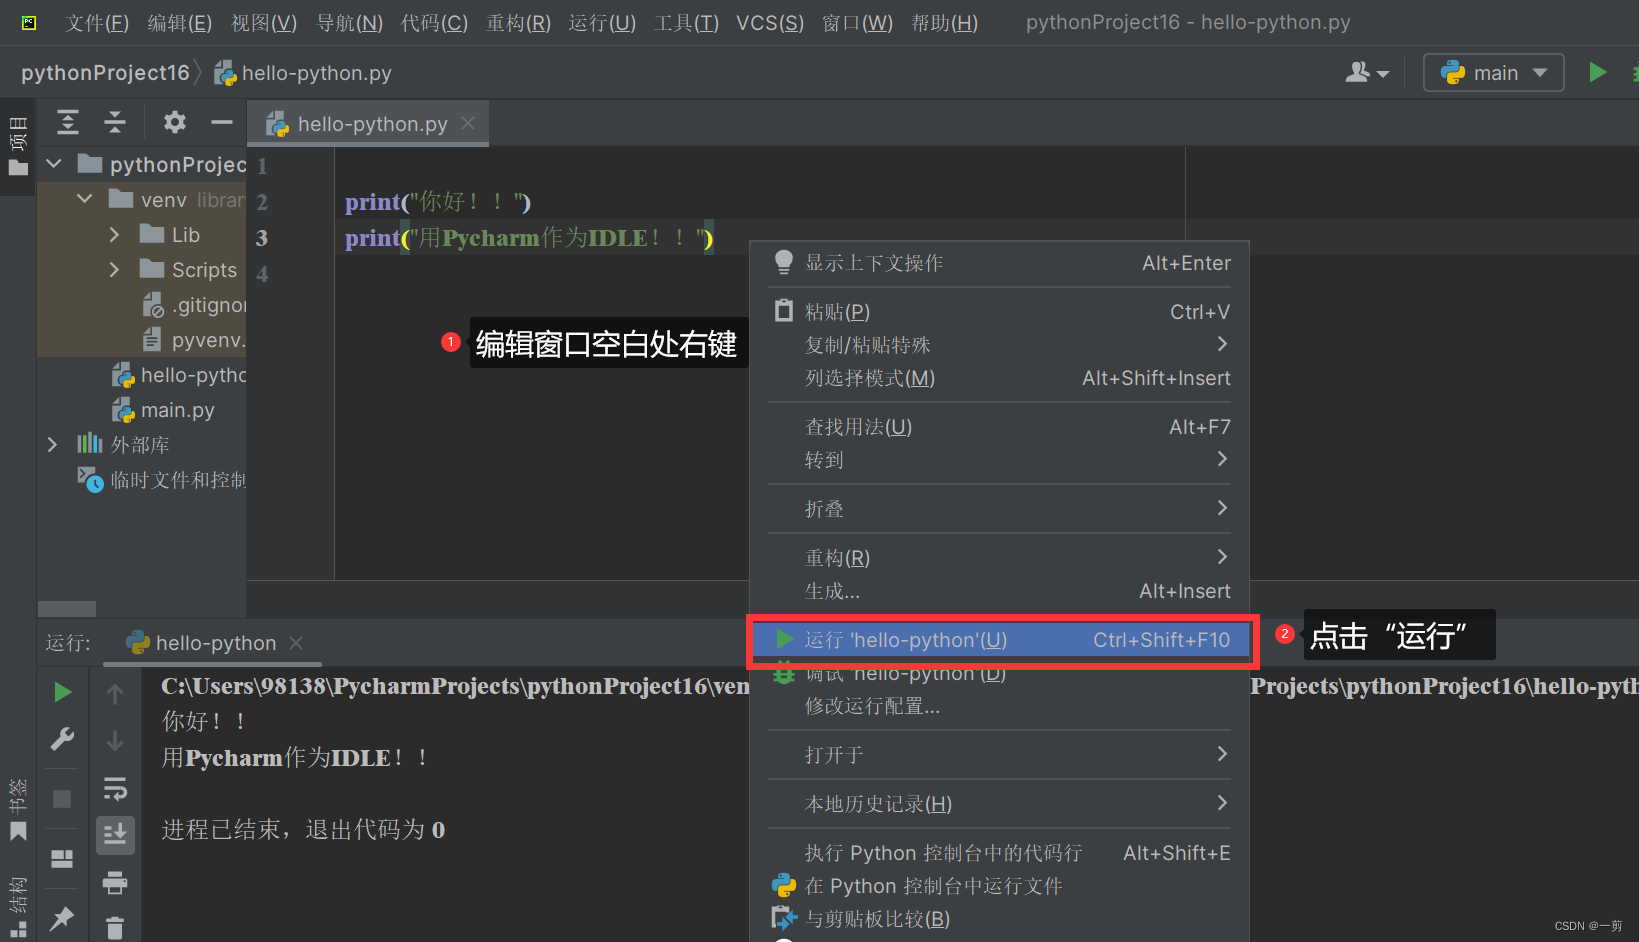Click the green Run button in top toolbar
1639x942 pixels.
pos(1597,72)
